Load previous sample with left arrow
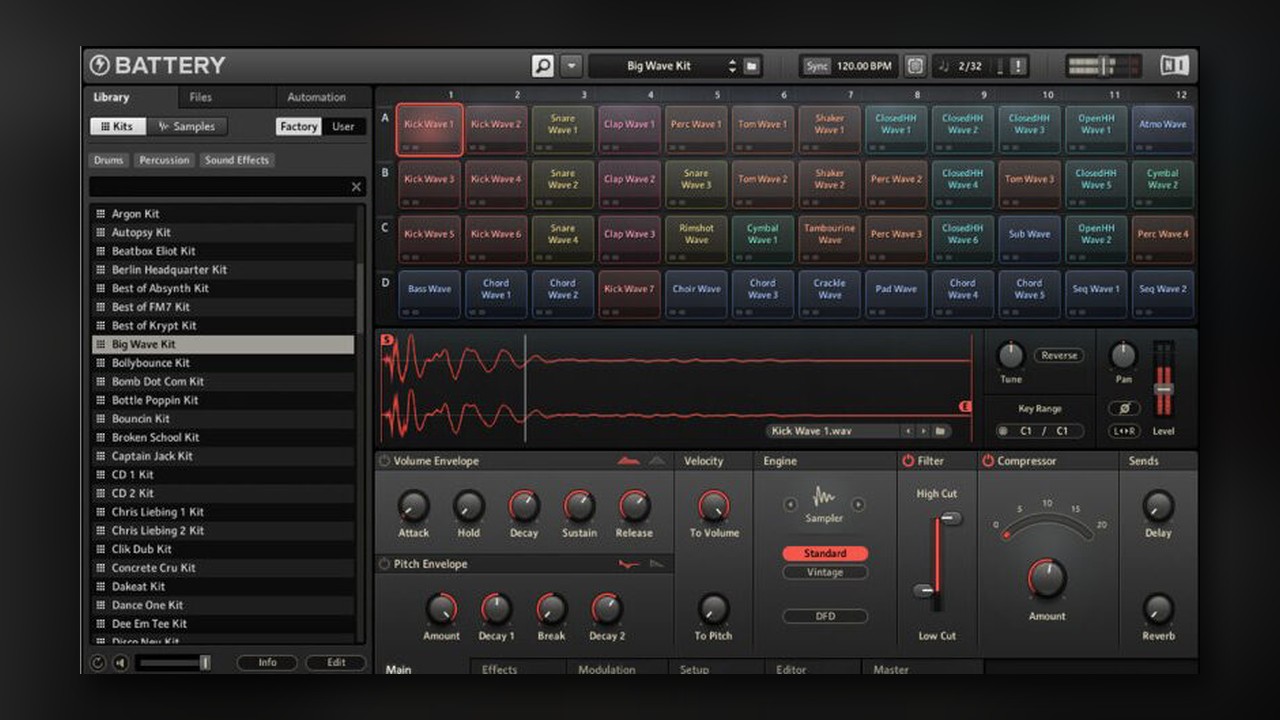This screenshot has height=720, width=1280. [908, 431]
